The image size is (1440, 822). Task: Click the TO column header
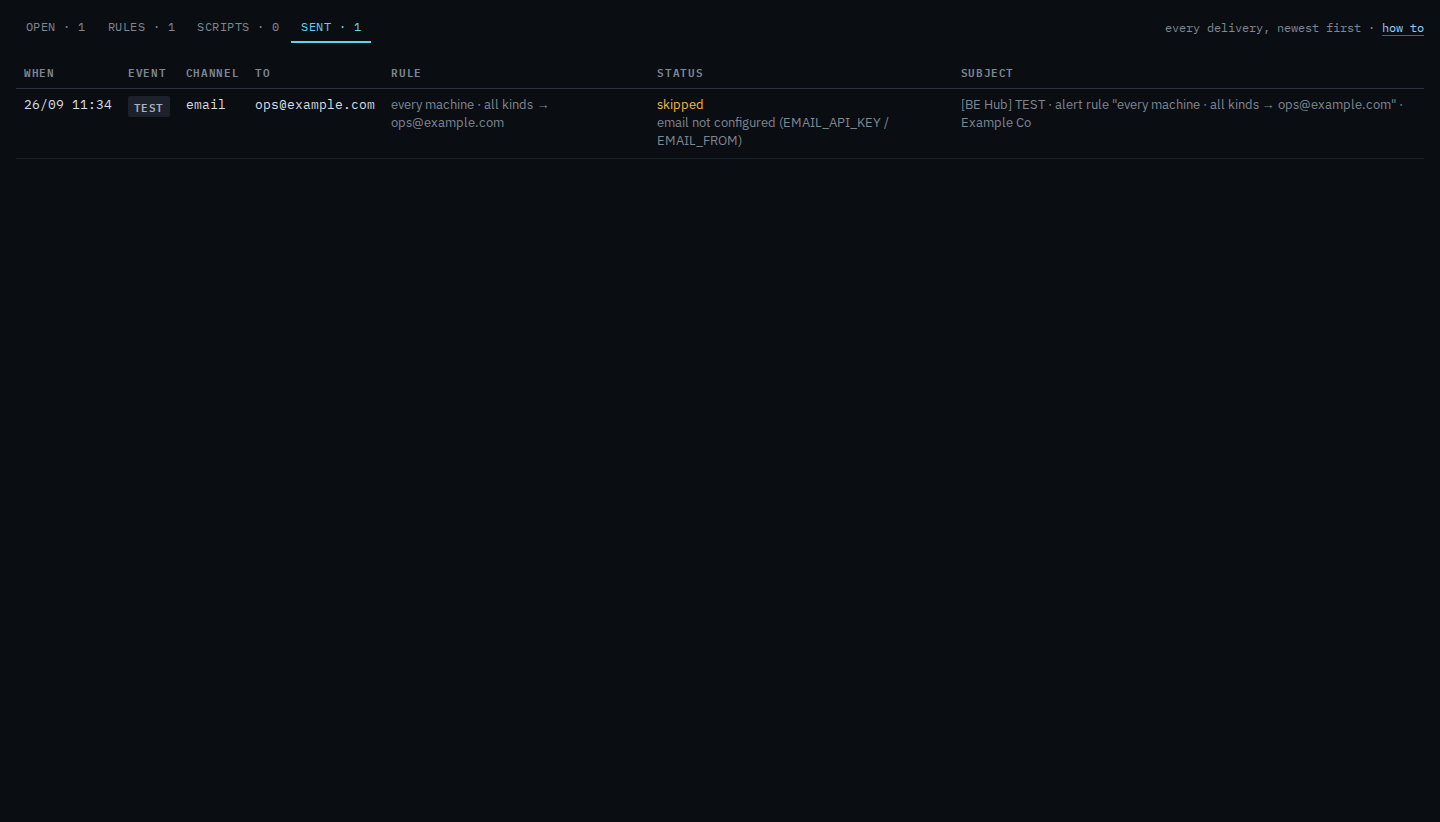(x=263, y=73)
